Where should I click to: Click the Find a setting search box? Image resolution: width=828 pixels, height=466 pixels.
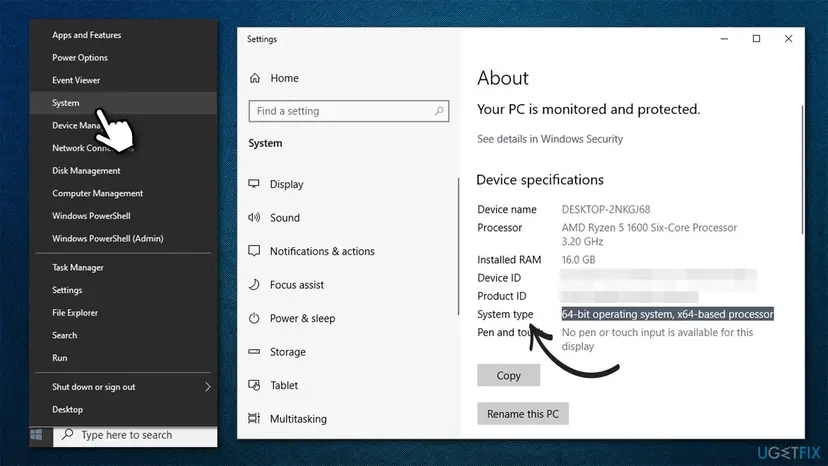click(x=349, y=111)
